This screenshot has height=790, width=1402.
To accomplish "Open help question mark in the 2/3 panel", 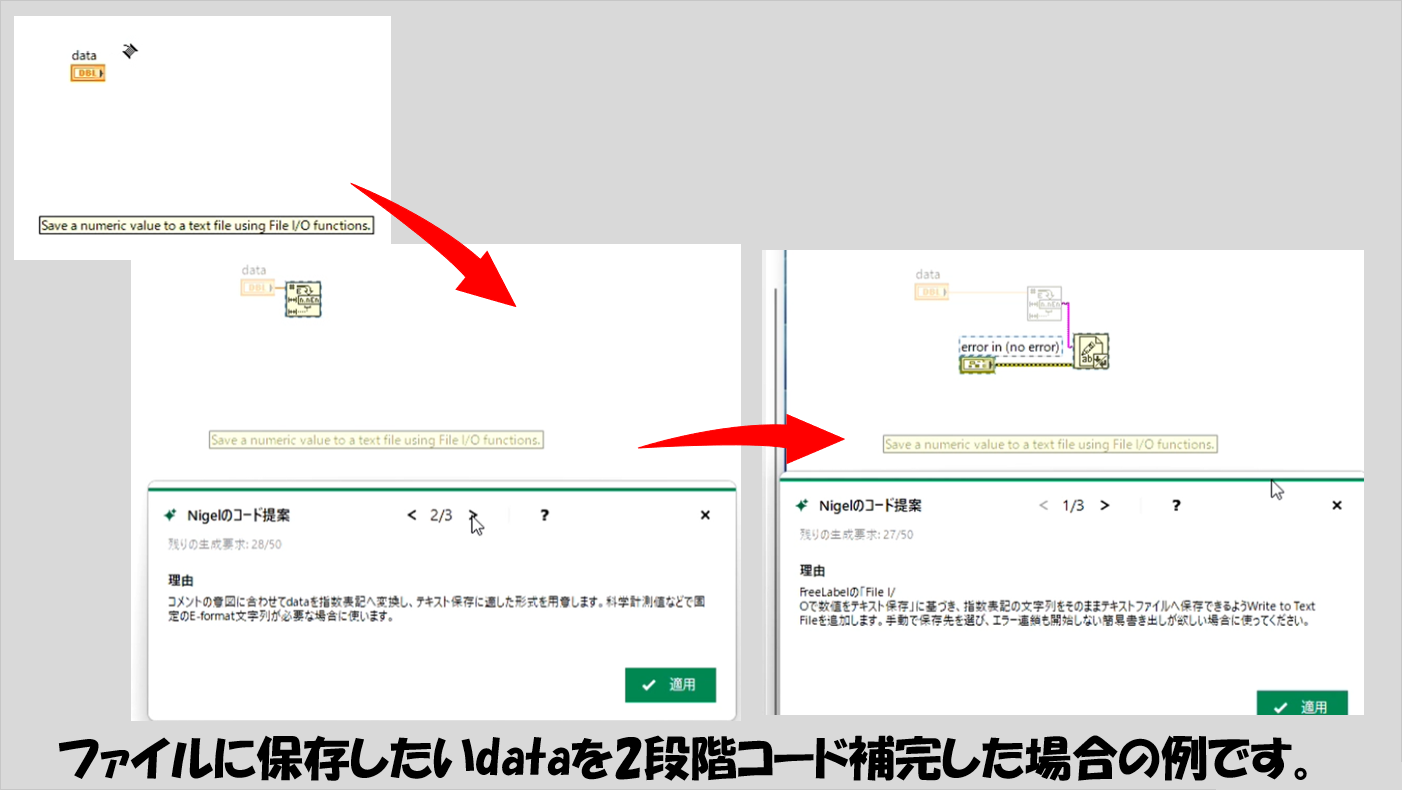I will (x=544, y=515).
